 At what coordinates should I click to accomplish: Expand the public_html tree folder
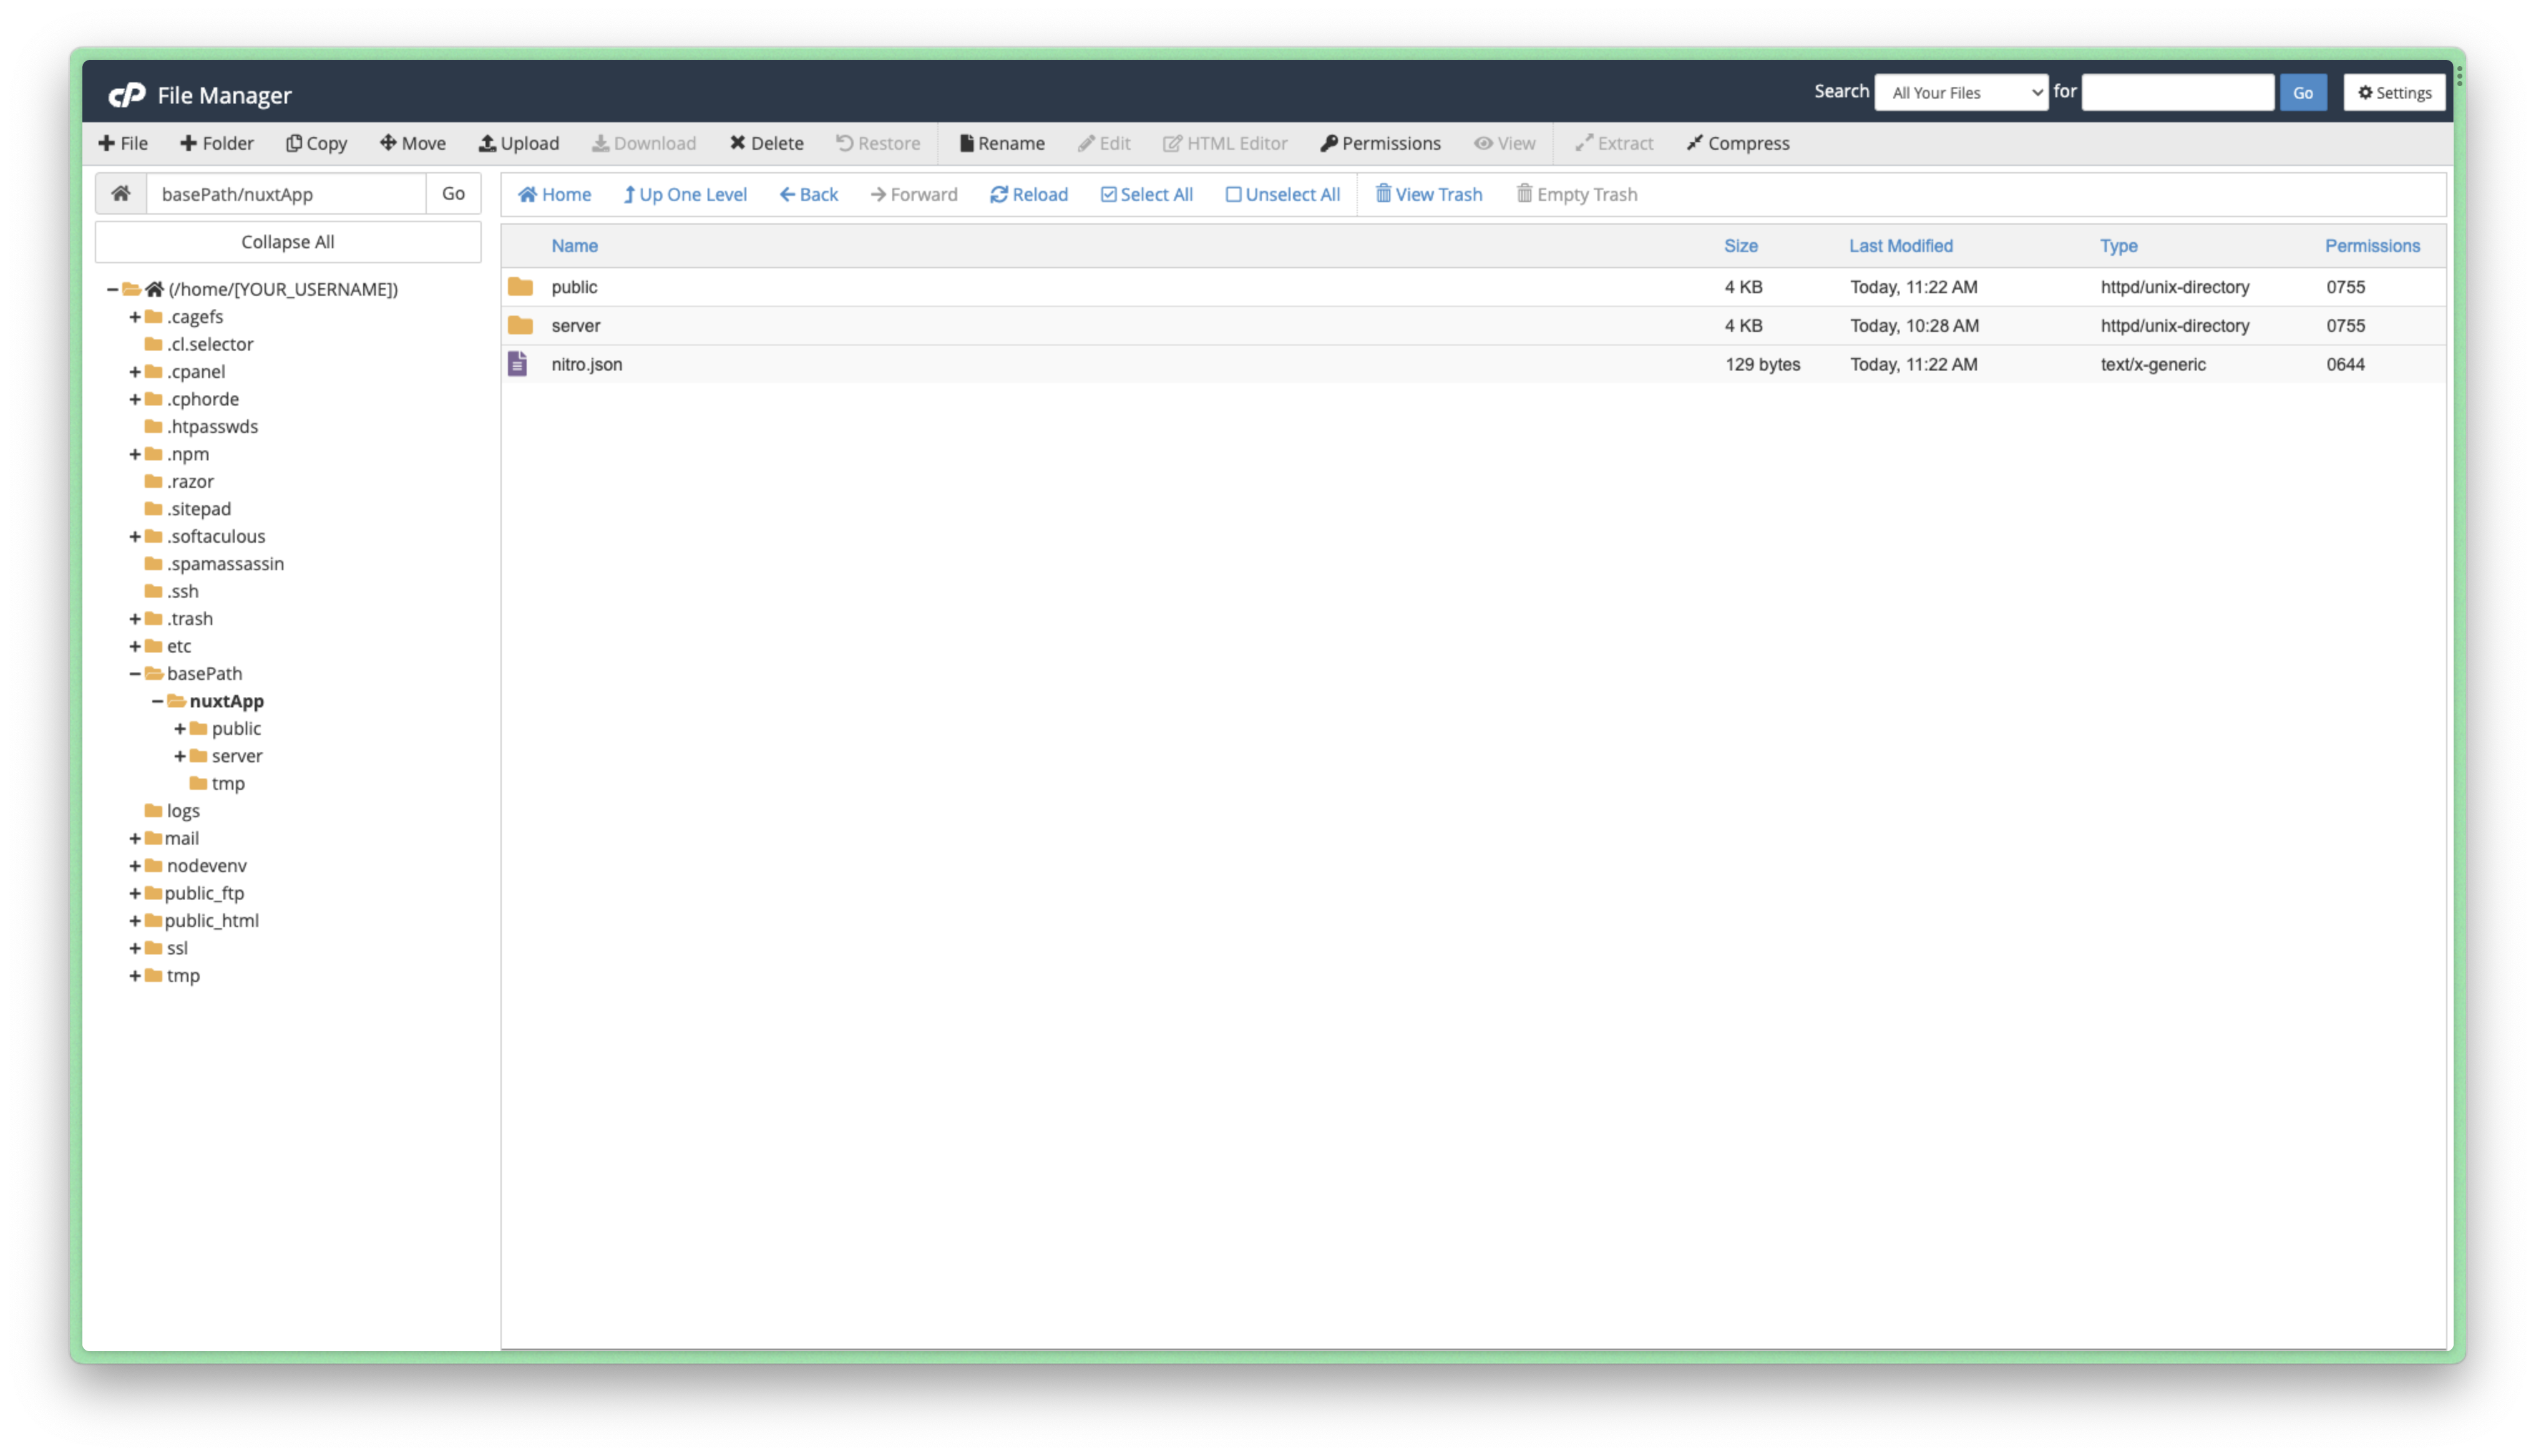pos(135,920)
